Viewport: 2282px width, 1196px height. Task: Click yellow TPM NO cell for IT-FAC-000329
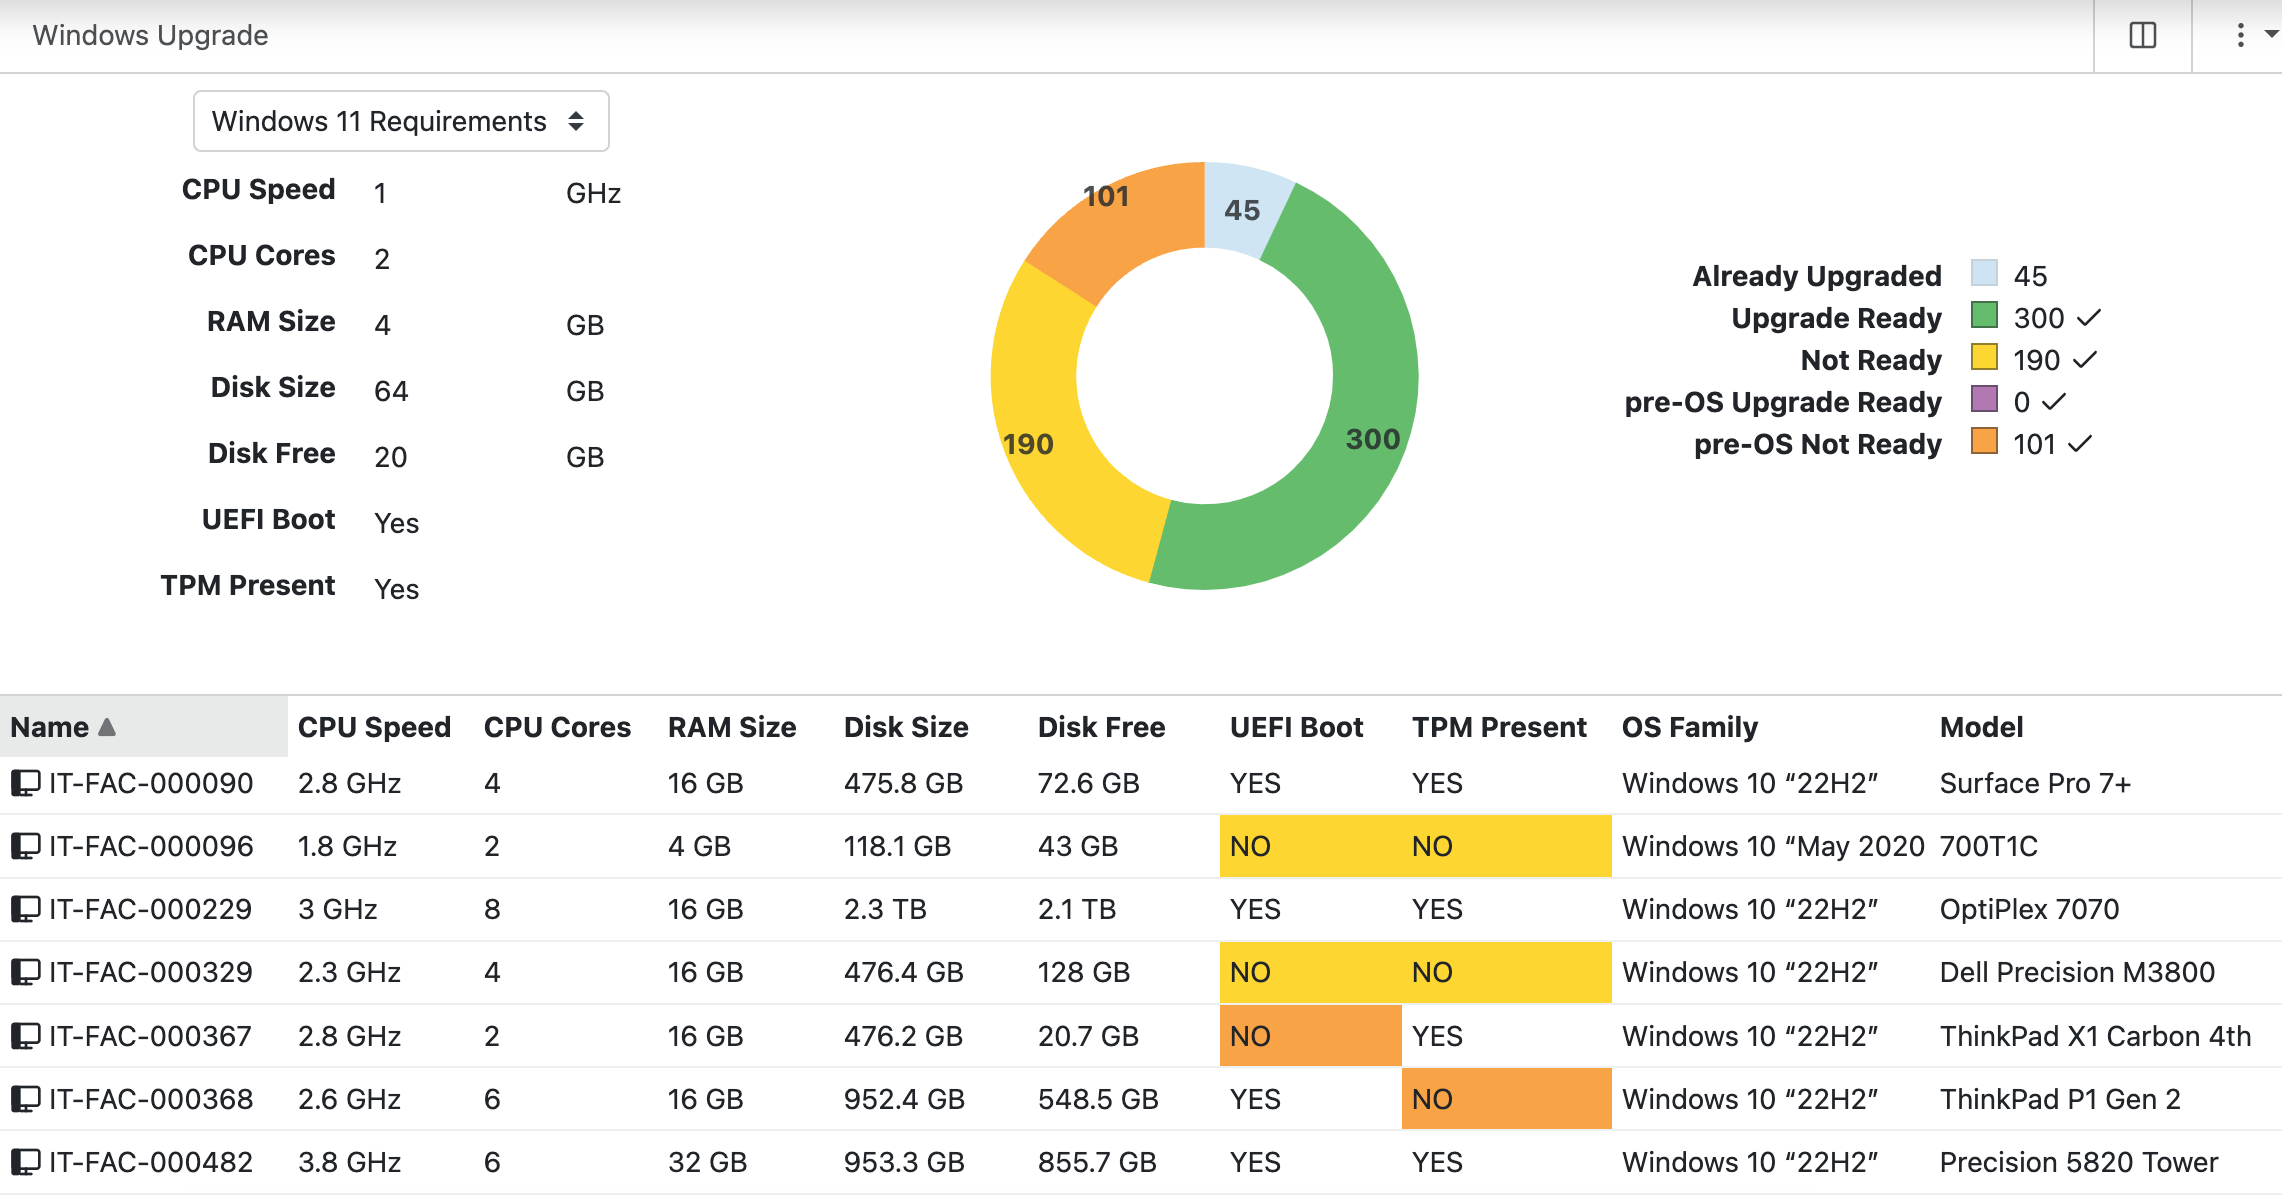1506,972
